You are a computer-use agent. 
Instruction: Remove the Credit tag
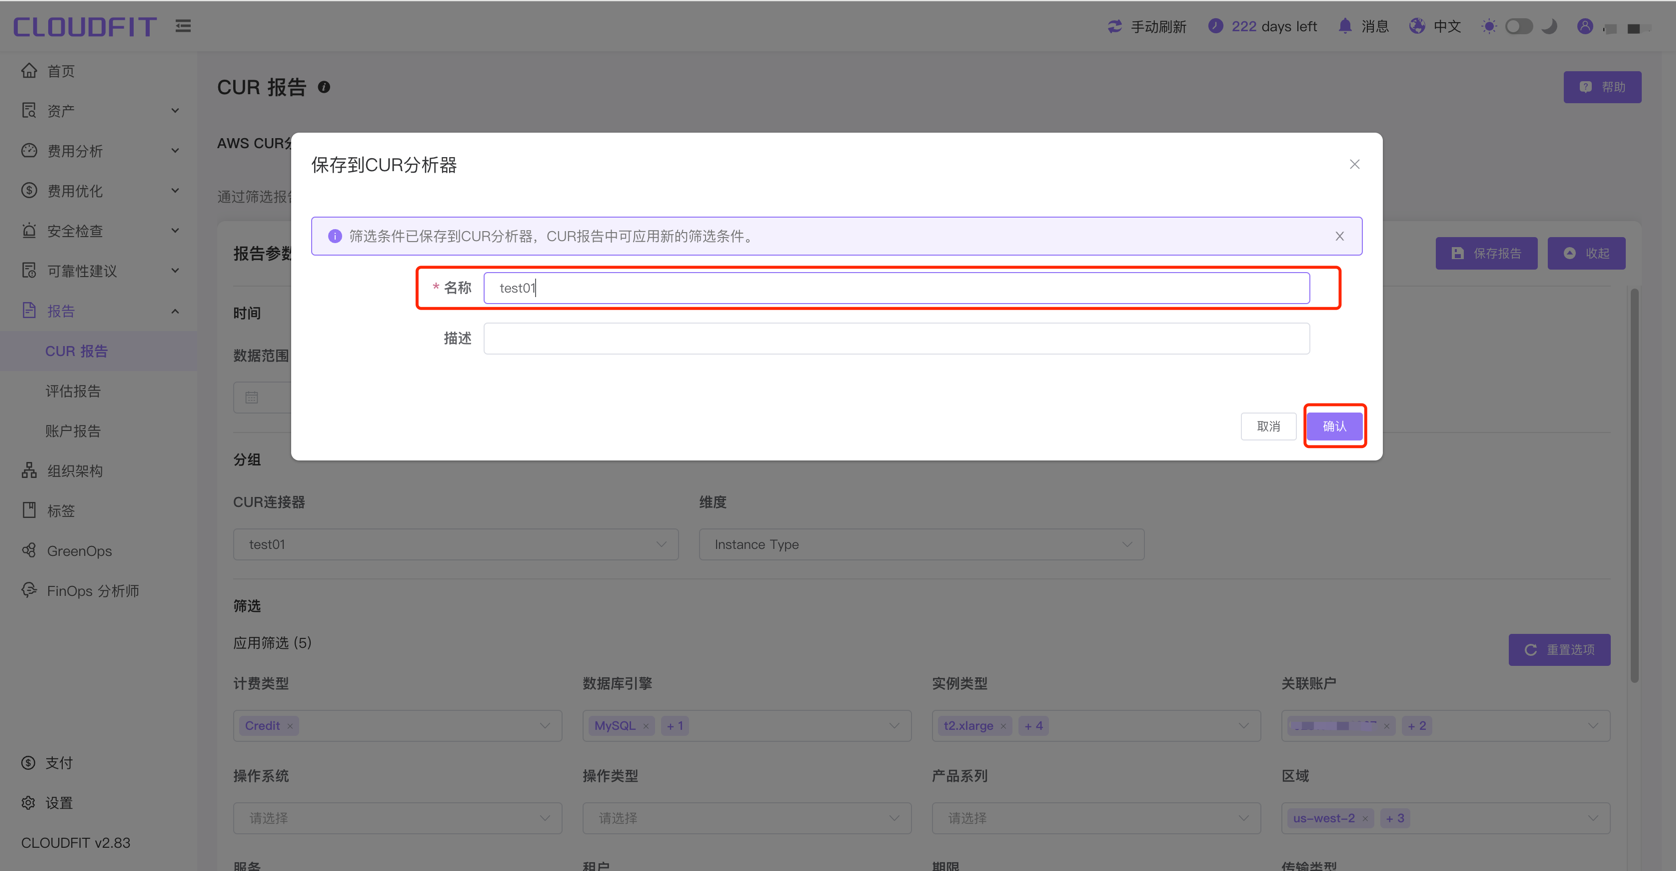tap(290, 726)
